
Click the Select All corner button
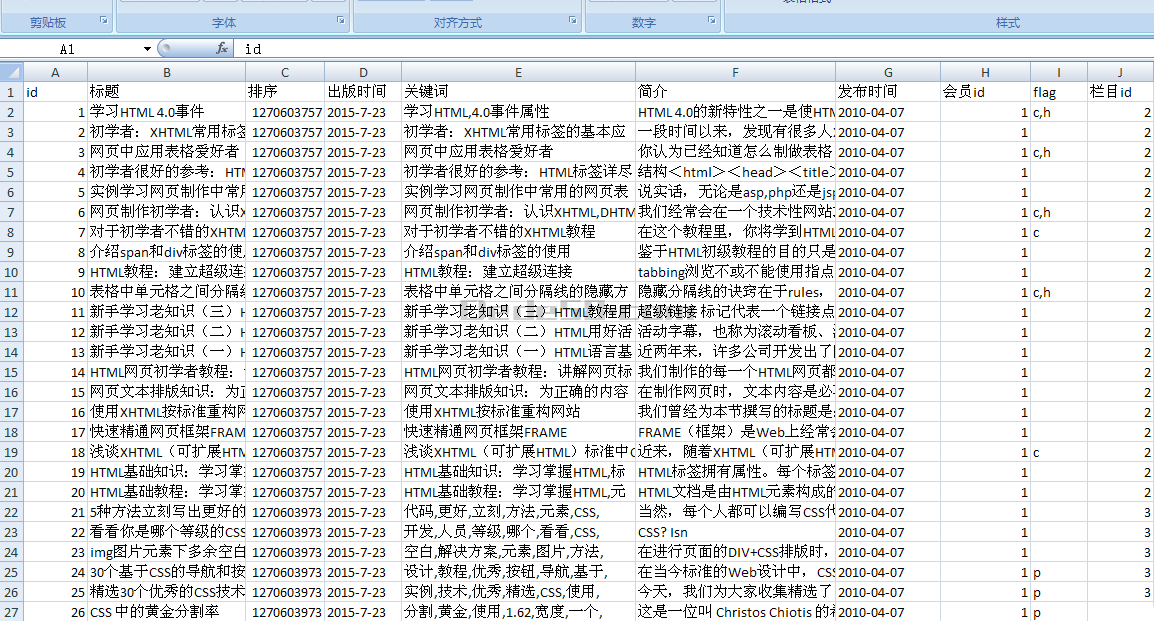point(11,72)
